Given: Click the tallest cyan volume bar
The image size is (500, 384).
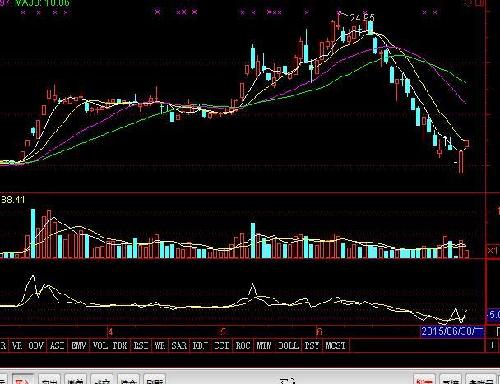Looking at the screenshot, I should click(33, 233).
